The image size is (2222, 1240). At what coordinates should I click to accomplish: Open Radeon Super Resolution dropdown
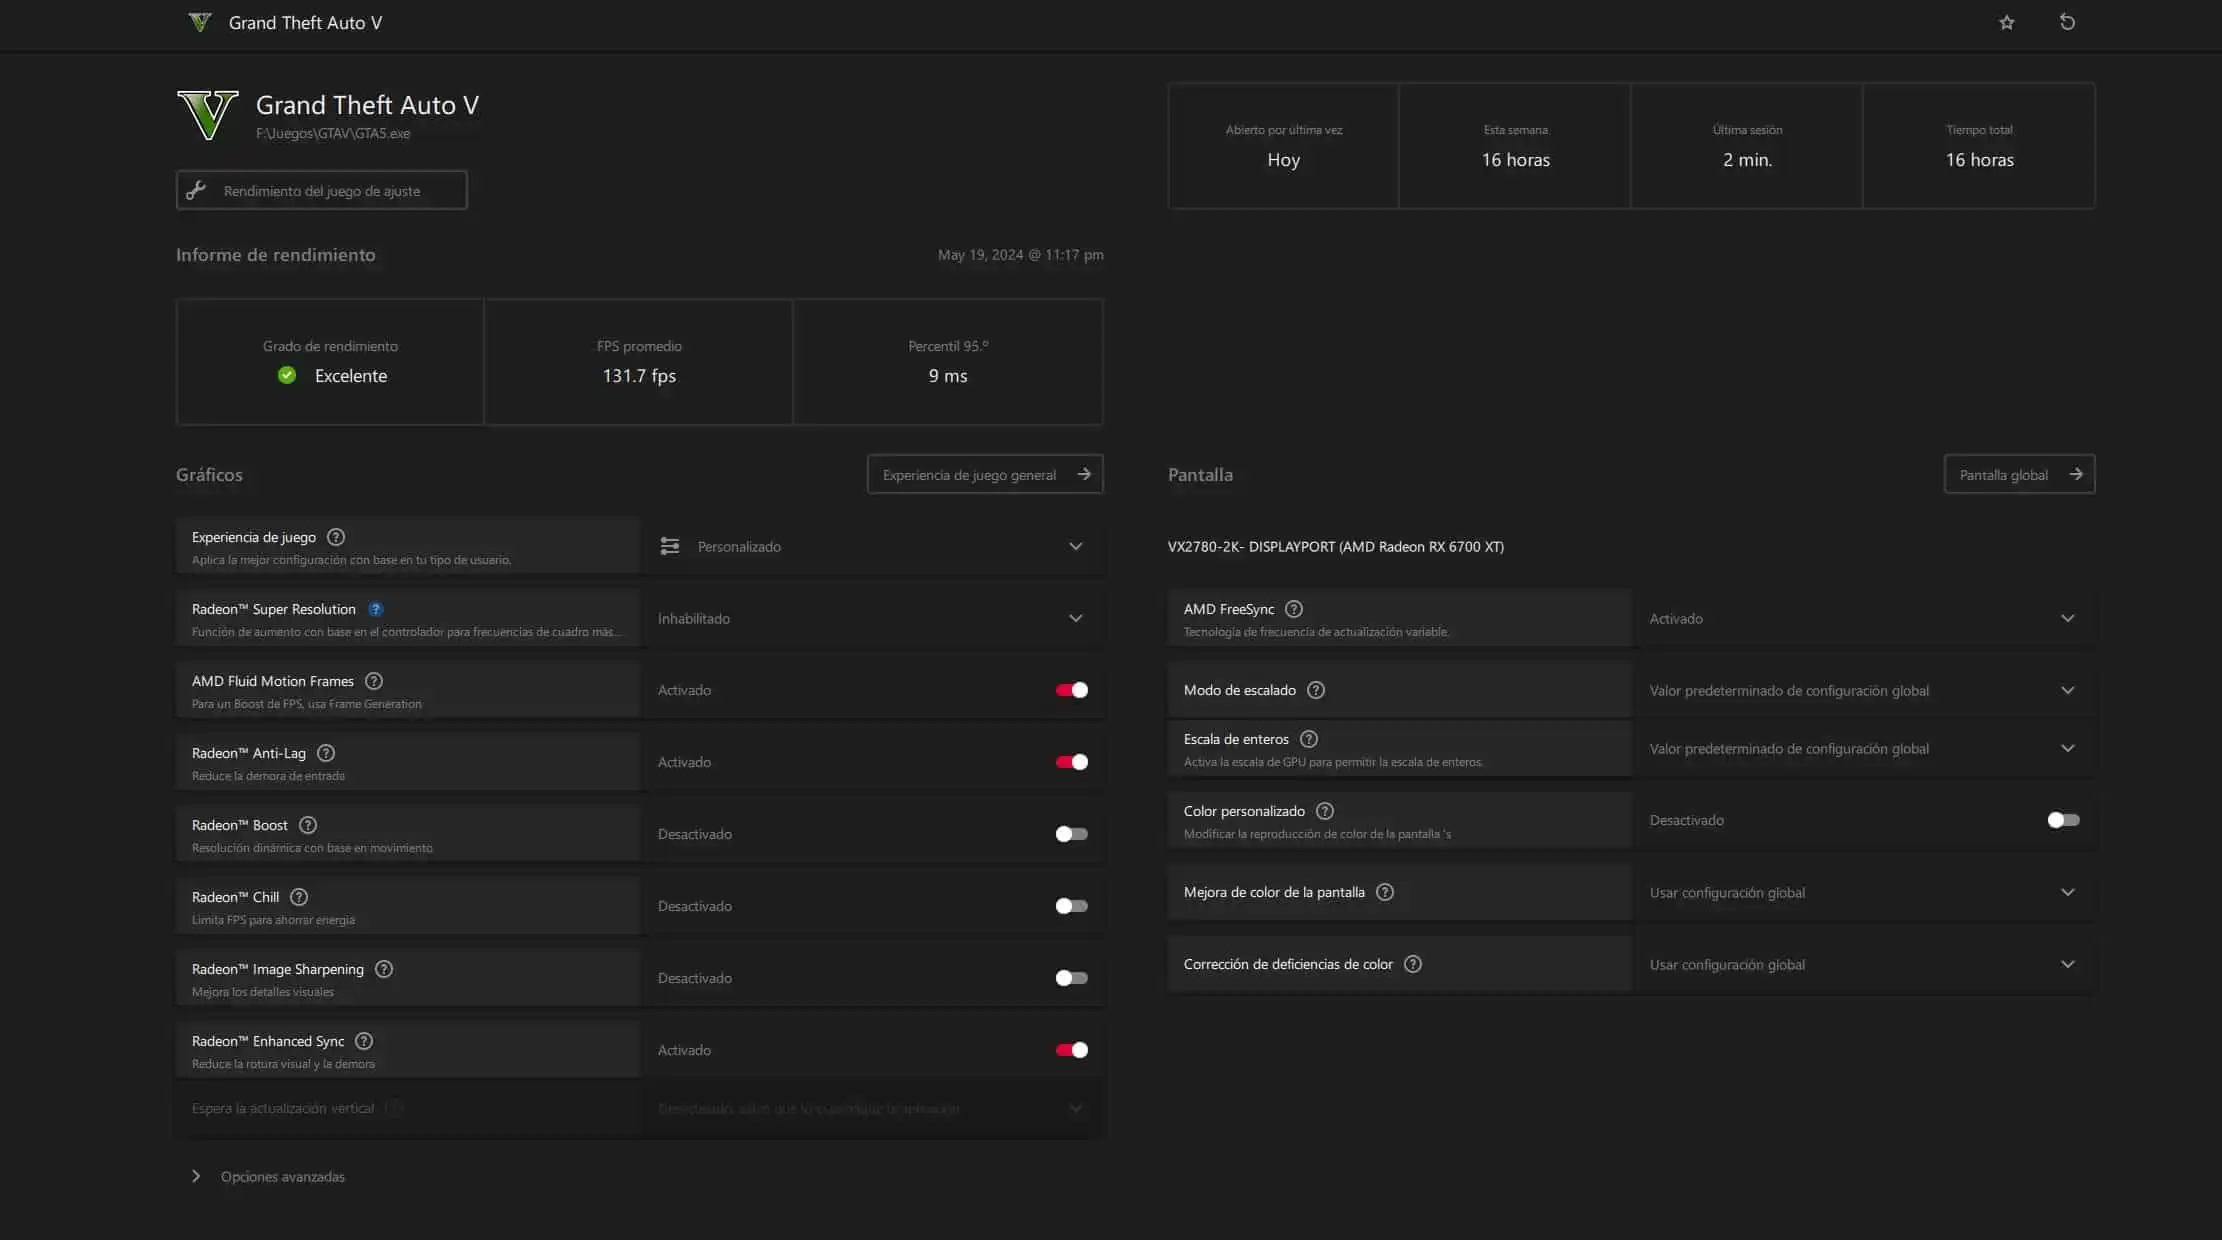872,619
